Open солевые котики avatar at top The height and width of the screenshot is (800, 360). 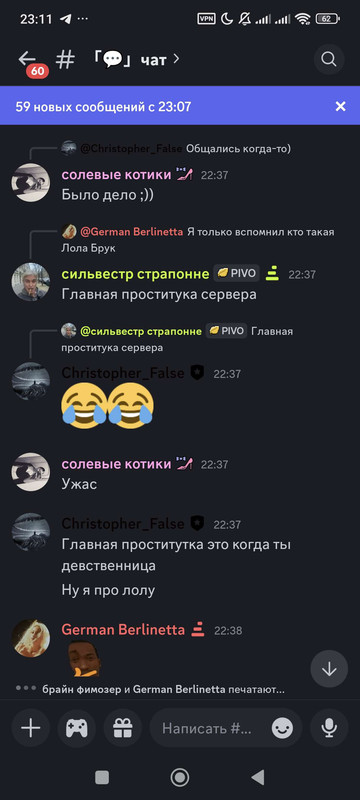pyautogui.click(x=31, y=182)
